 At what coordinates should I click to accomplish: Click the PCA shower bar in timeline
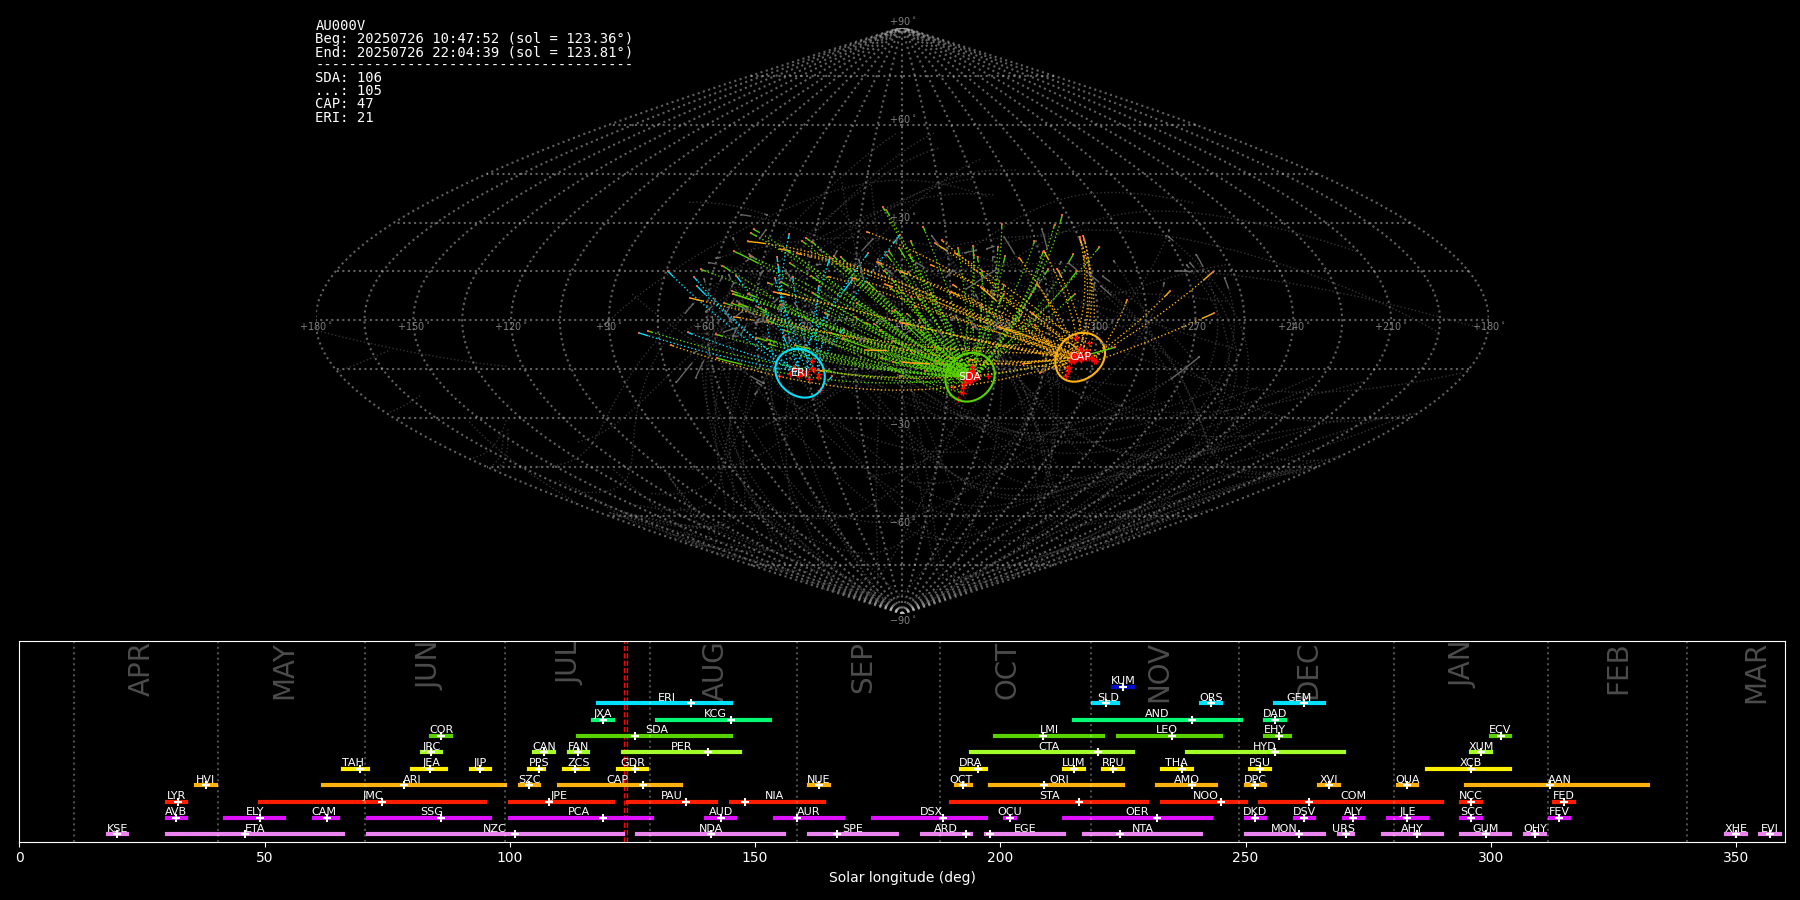point(580,818)
